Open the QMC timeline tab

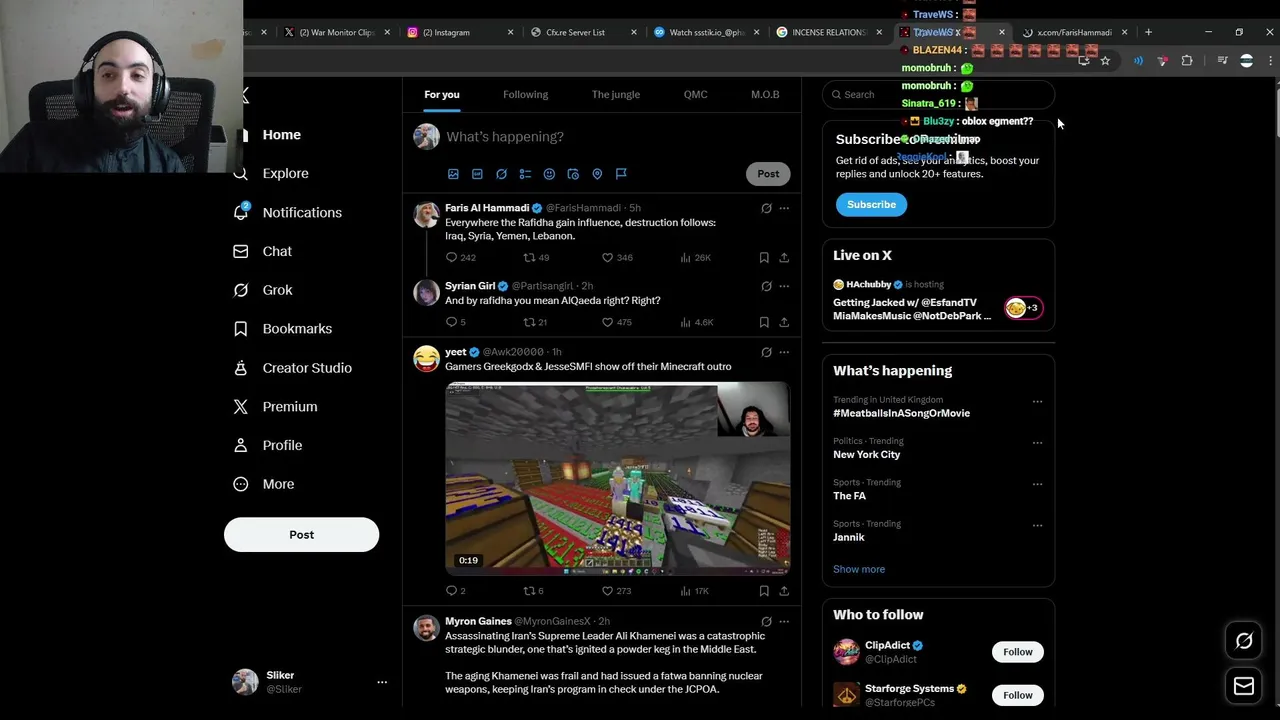click(695, 95)
